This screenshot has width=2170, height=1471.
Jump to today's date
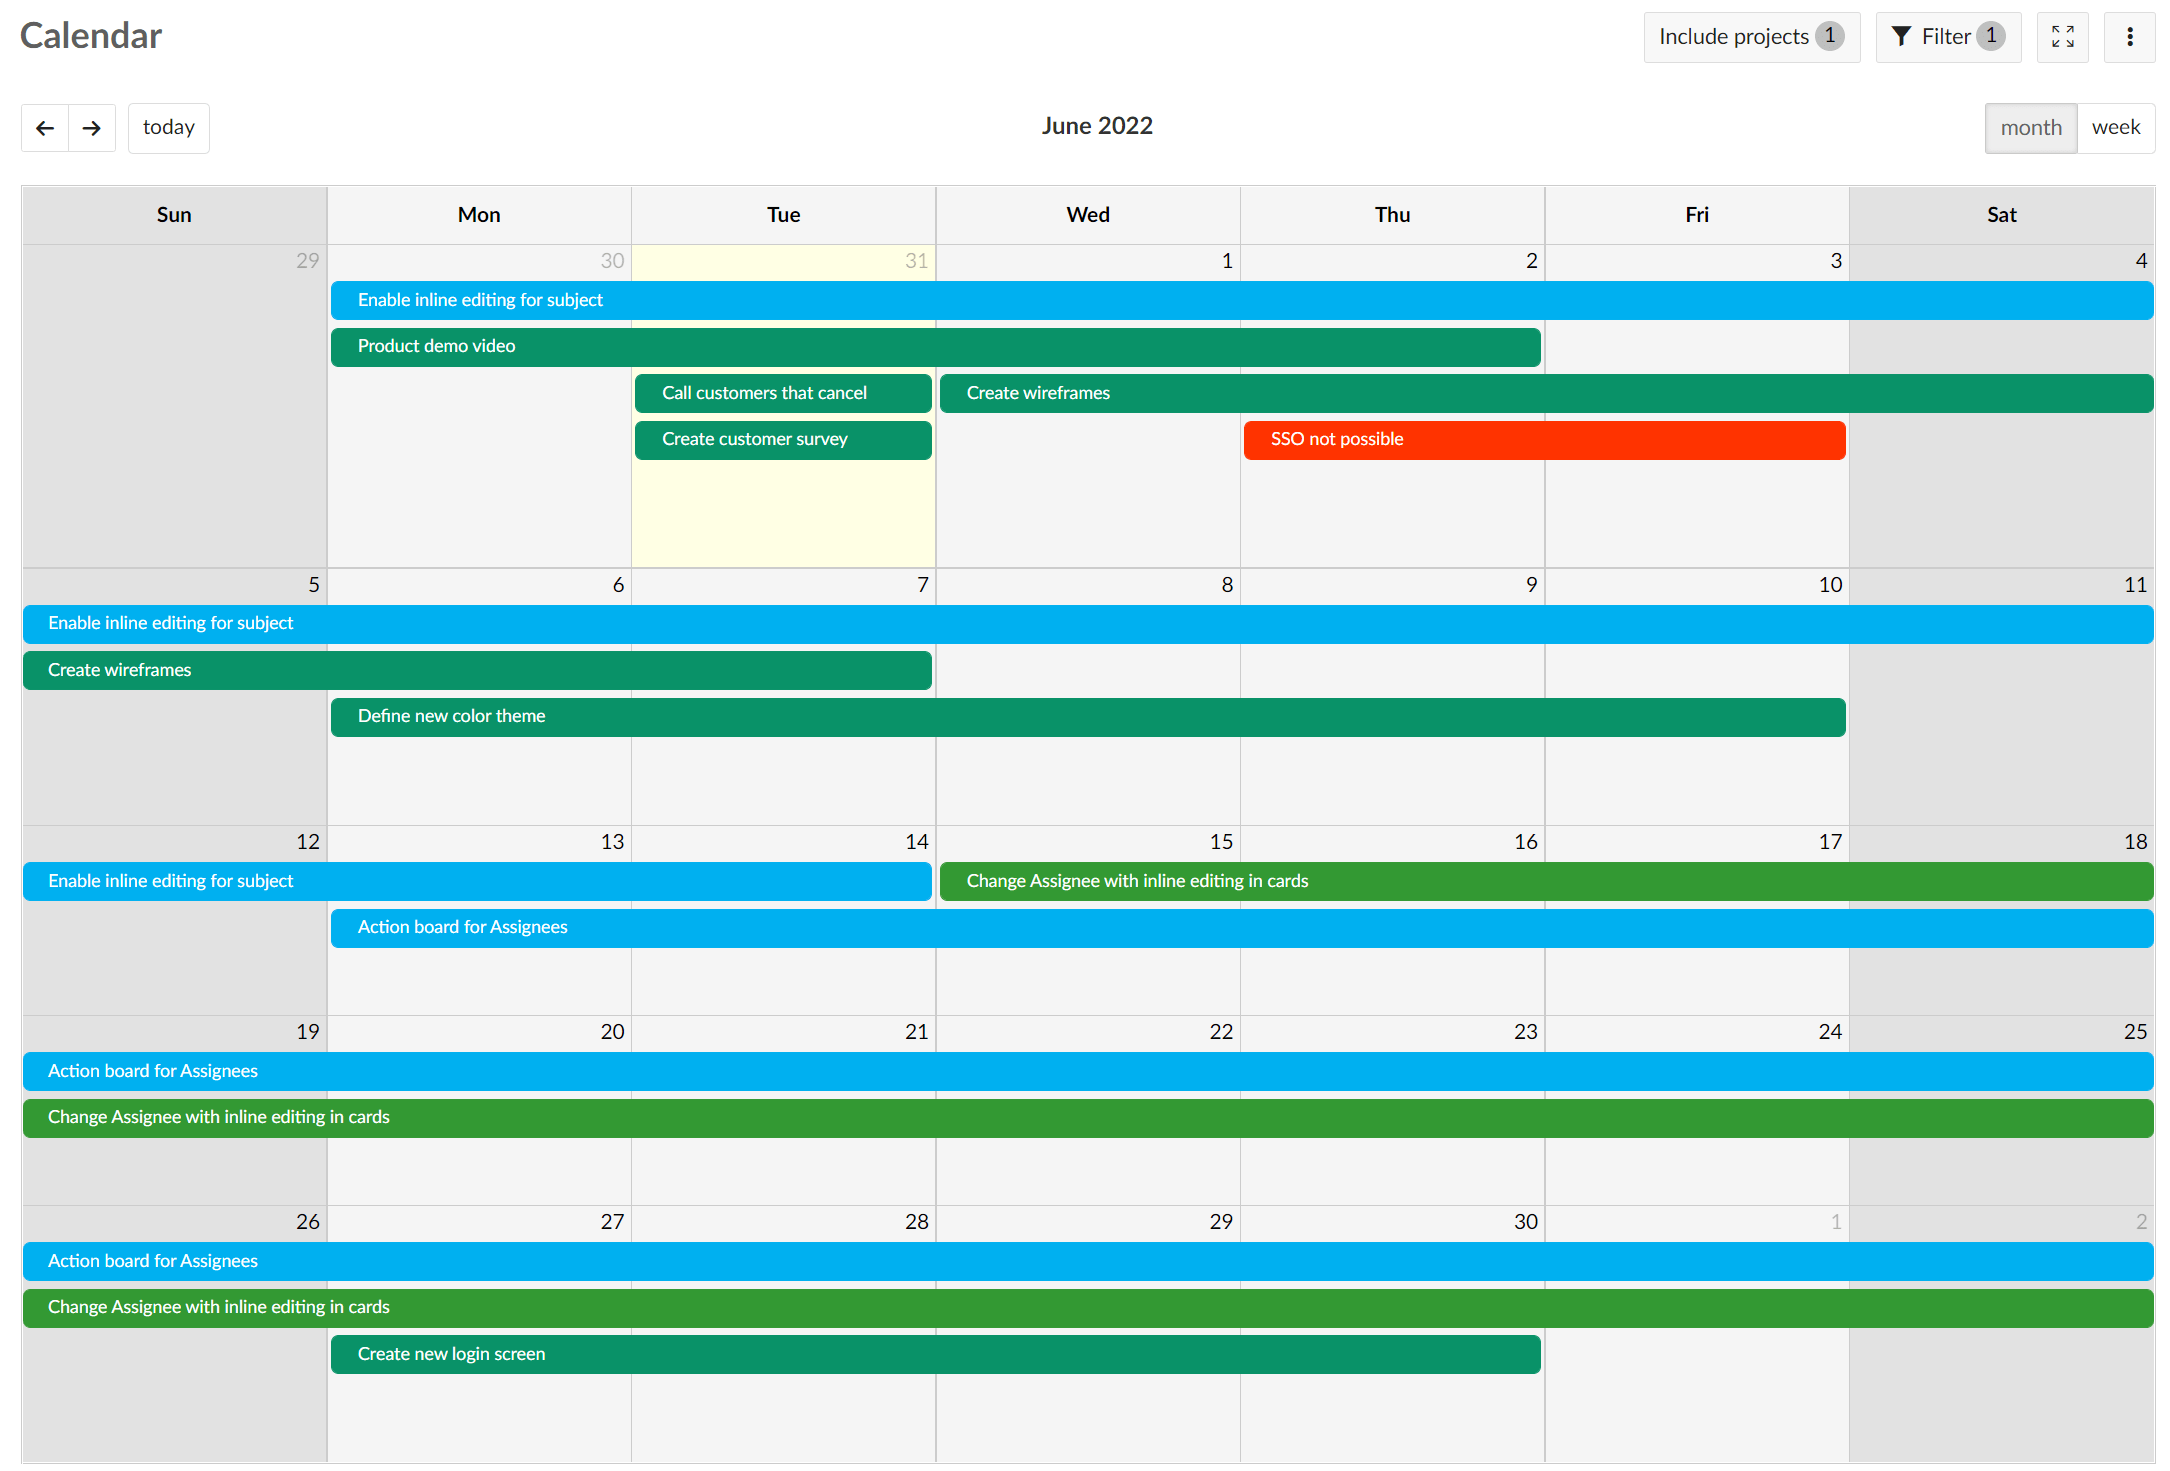point(168,128)
